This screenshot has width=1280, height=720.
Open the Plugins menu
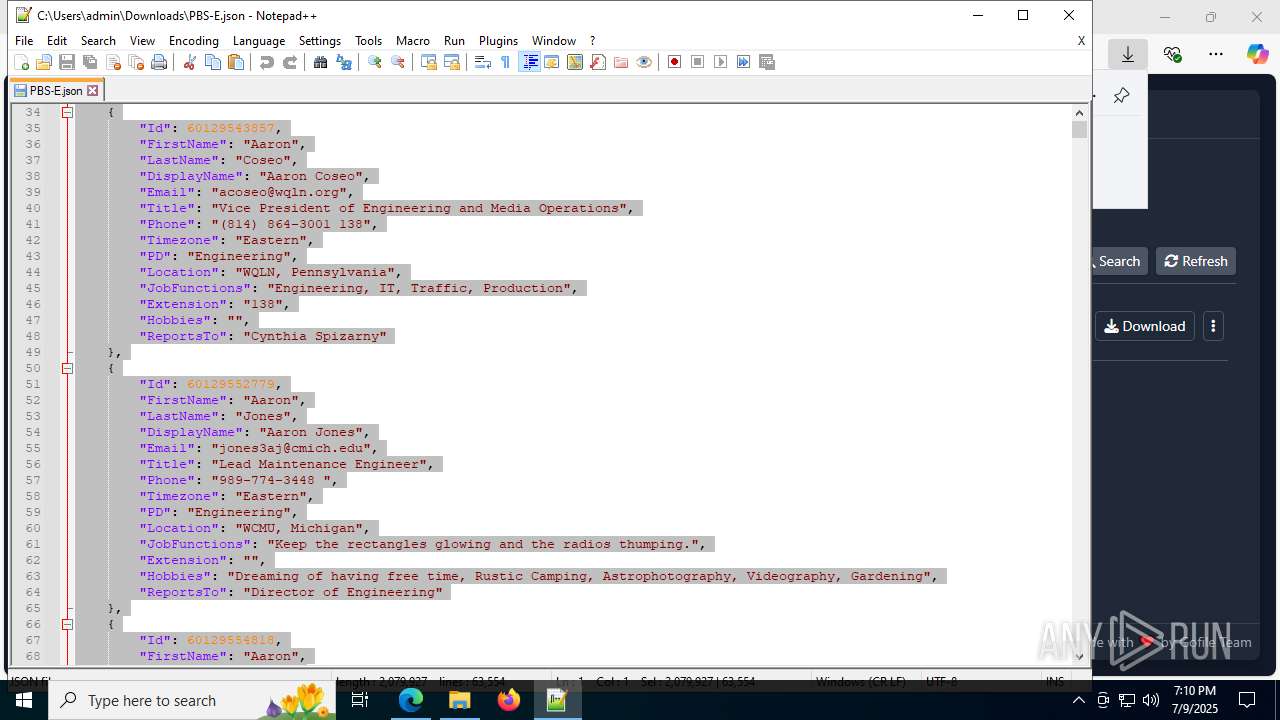[498, 41]
